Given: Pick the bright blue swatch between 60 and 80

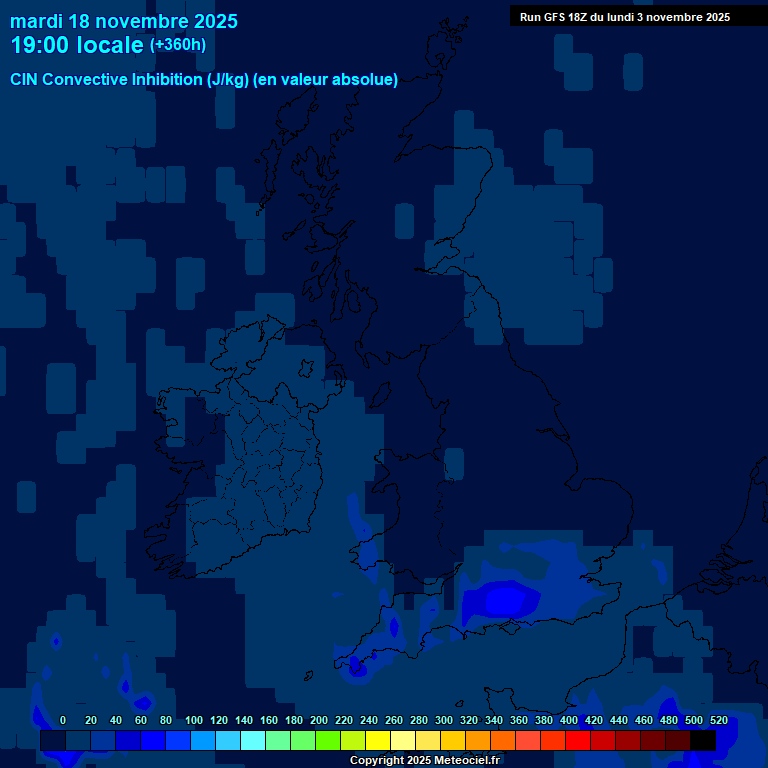Looking at the screenshot, I should point(153,740).
